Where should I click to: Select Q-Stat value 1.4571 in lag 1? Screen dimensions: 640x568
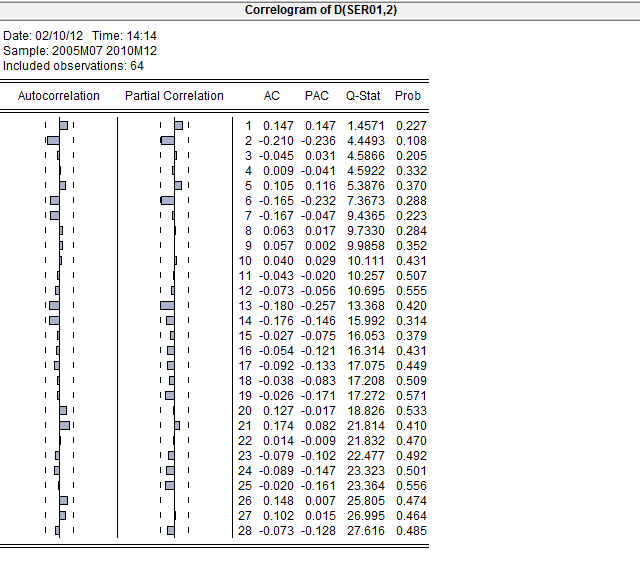(363, 126)
